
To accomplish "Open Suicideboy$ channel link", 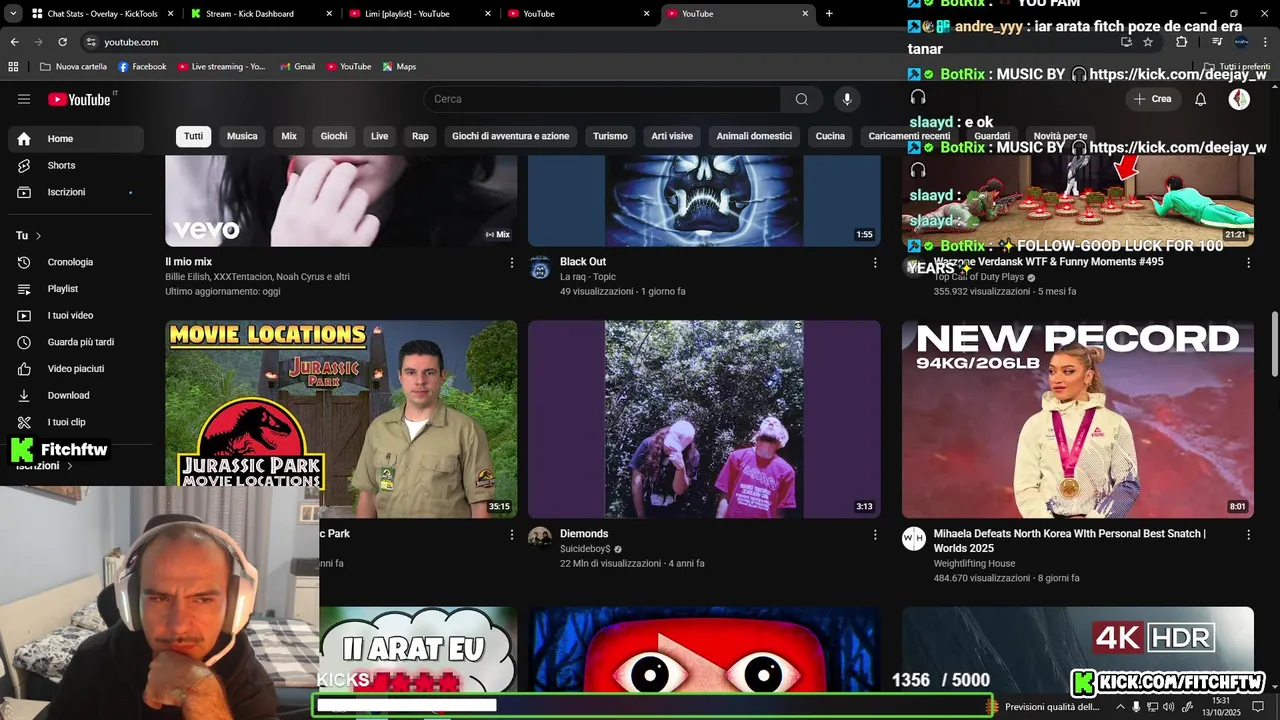I will (x=585, y=549).
